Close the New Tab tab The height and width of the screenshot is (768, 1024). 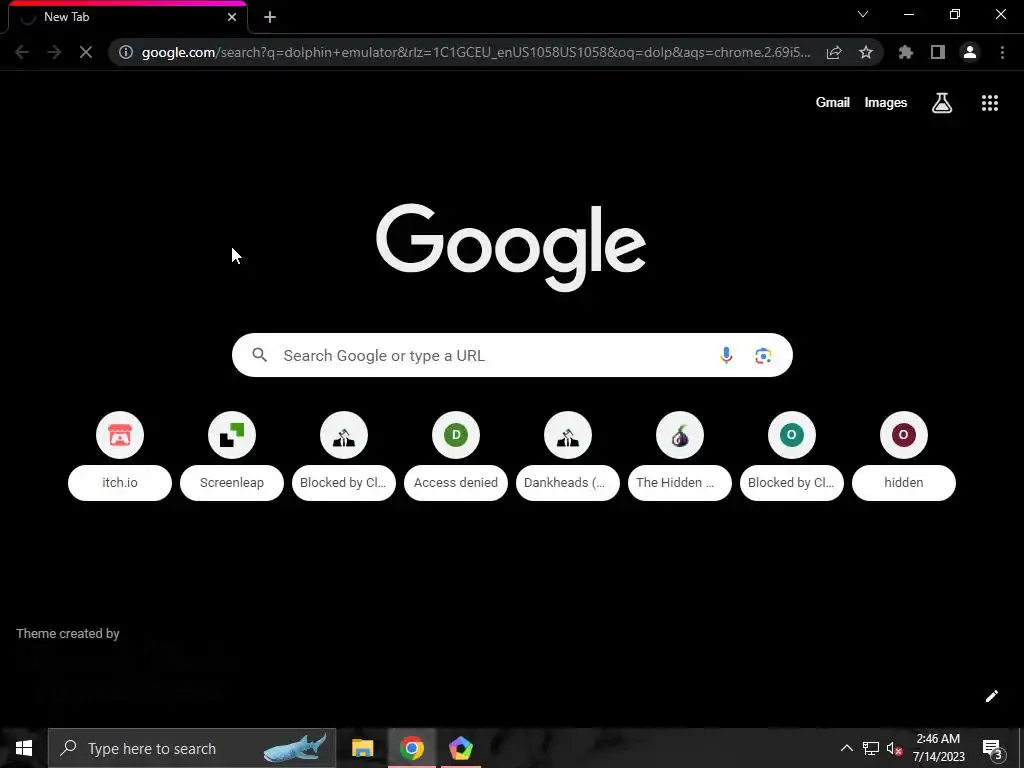[x=232, y=17]
